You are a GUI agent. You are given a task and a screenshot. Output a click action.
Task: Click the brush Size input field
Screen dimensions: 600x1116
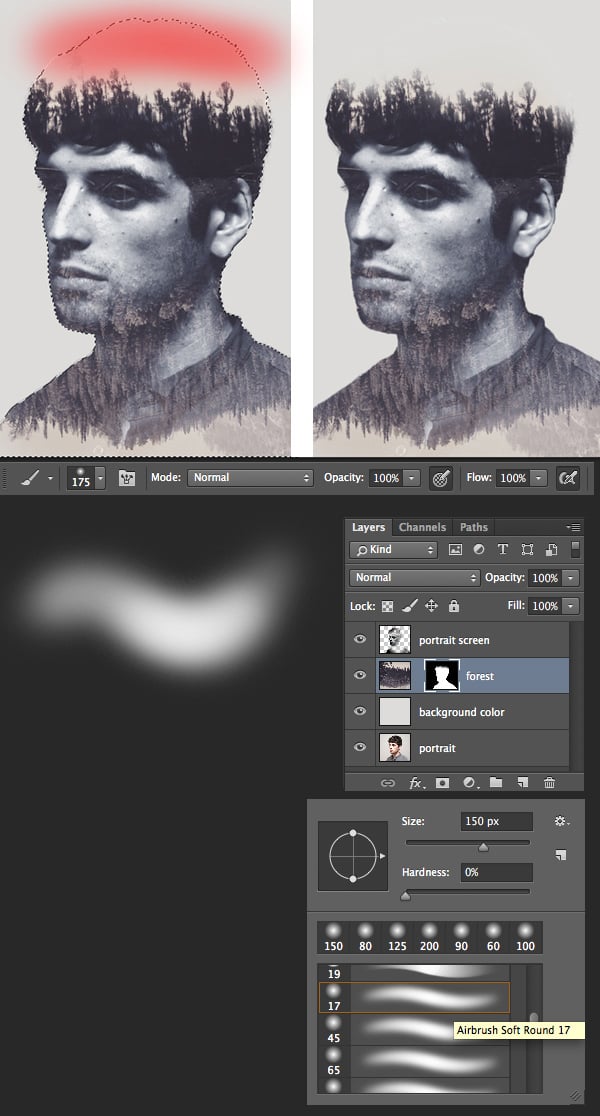coord(497,821)
